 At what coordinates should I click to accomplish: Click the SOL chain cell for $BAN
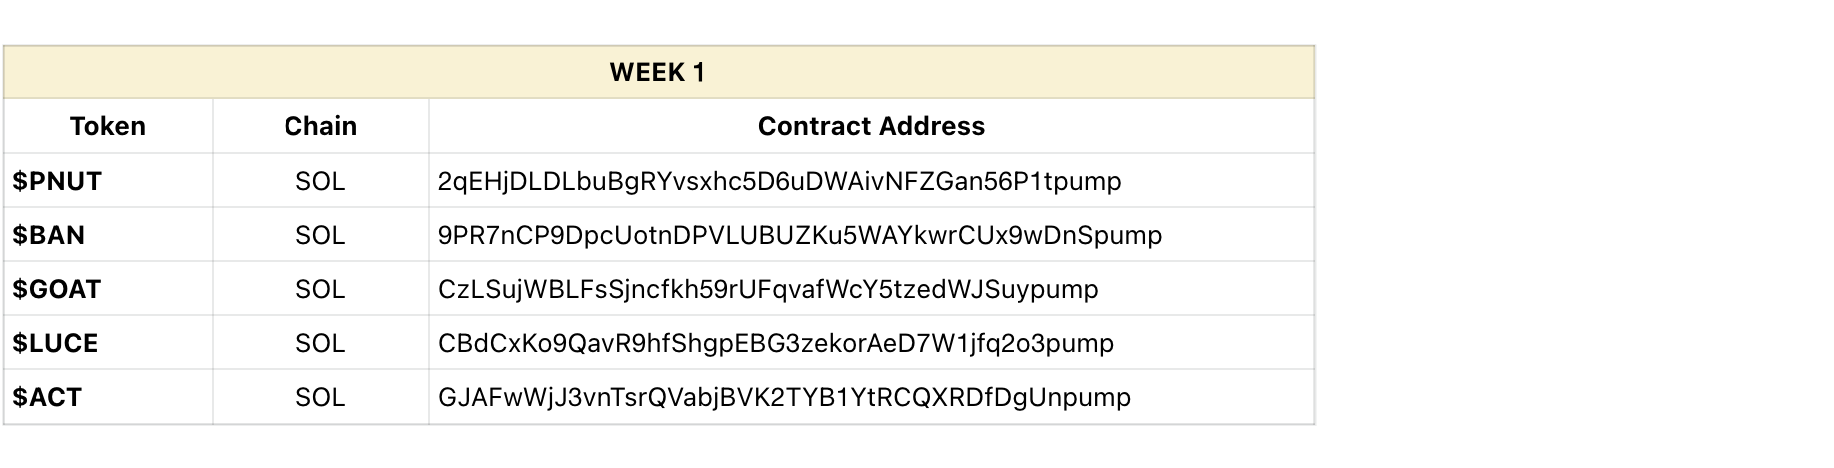point(320,235)
